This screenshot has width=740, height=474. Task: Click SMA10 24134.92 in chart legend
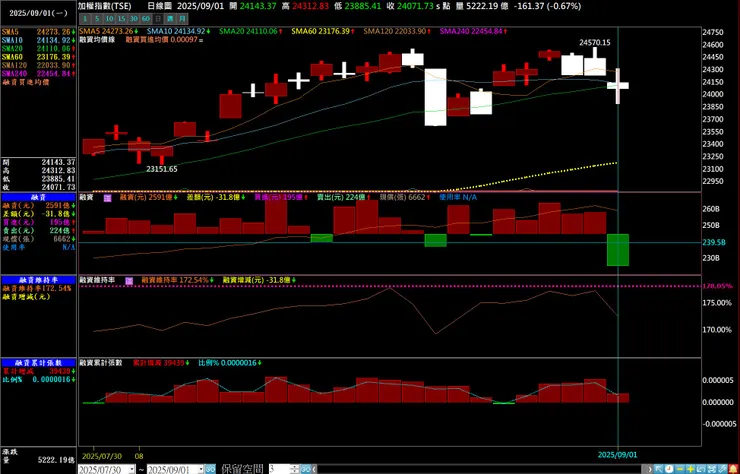tap(178, 31)
